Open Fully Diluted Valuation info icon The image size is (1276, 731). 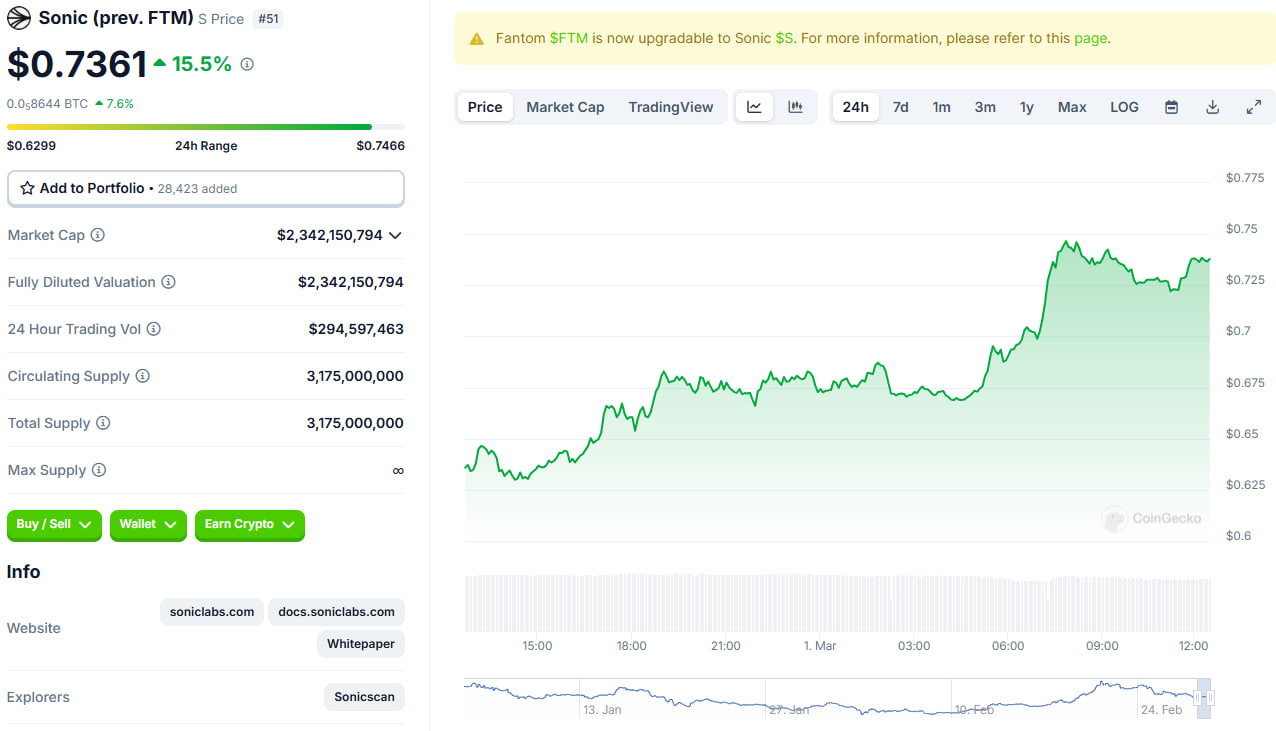pyautogui.click(x=169, y=282)
